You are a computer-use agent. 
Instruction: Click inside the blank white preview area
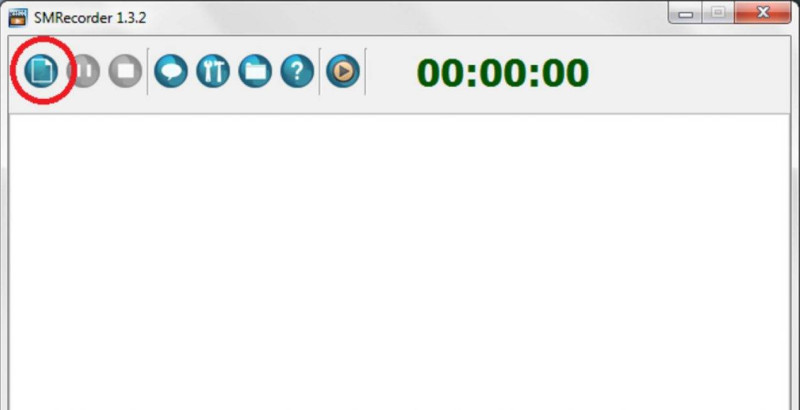[x=399, y=262]
